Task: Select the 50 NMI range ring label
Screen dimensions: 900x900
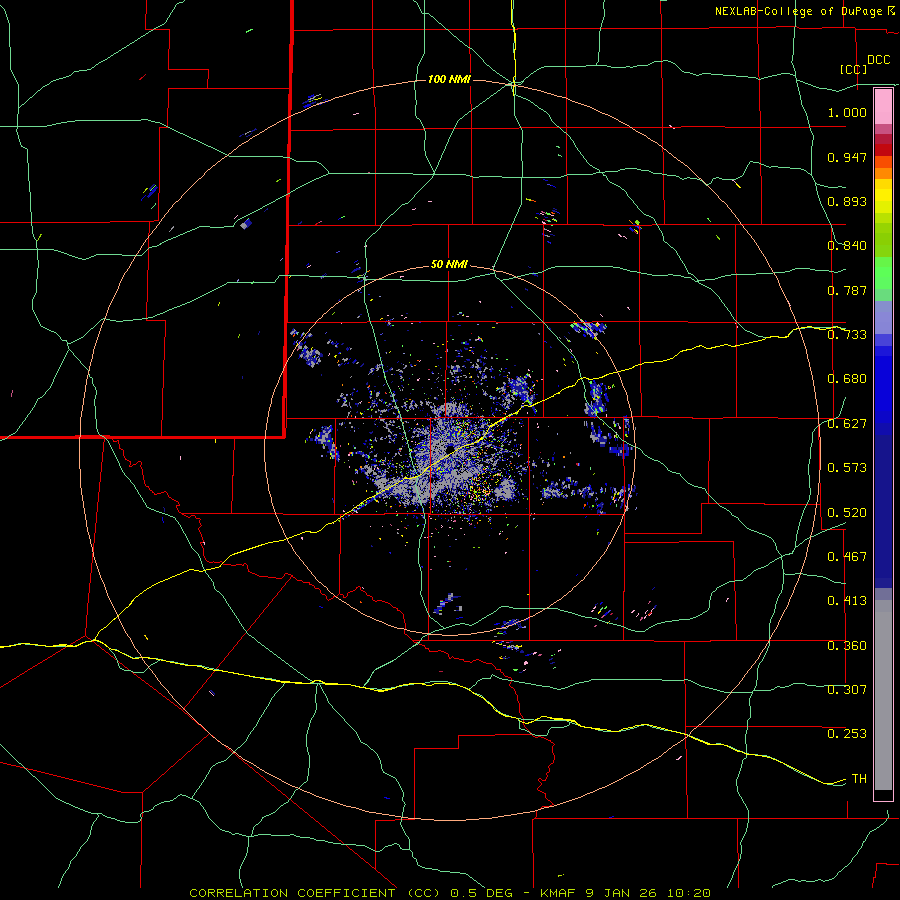Action: click(x=449, y=264)
